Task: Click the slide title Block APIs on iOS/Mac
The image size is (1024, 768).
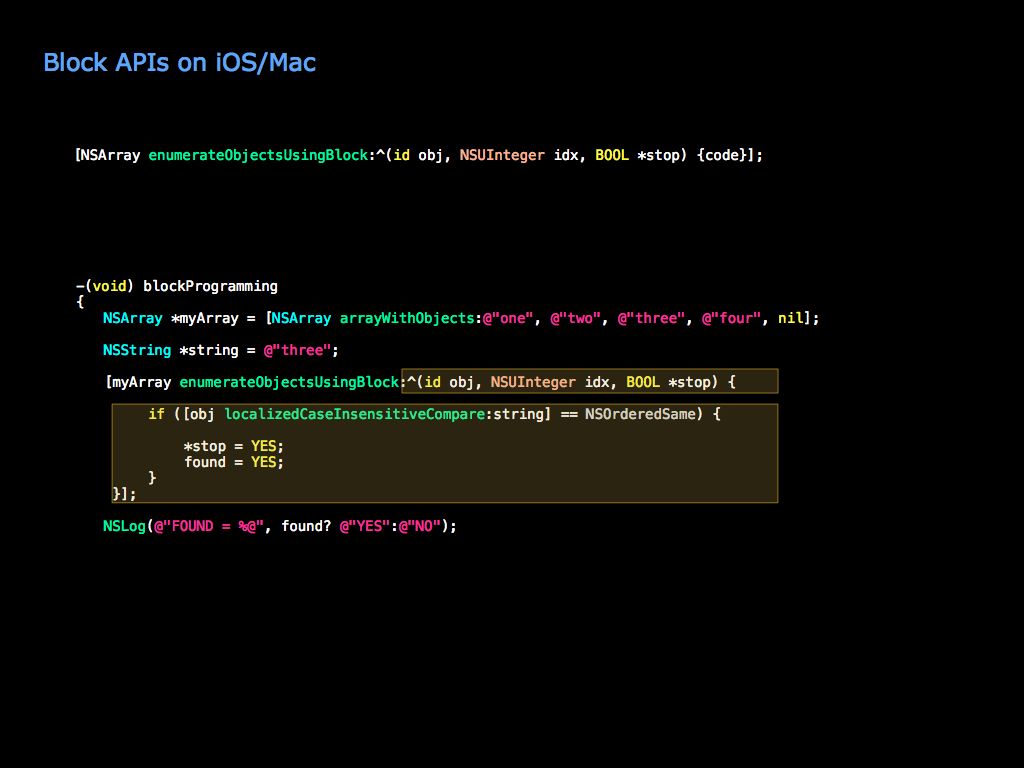Action: click(x=179, y=62)
